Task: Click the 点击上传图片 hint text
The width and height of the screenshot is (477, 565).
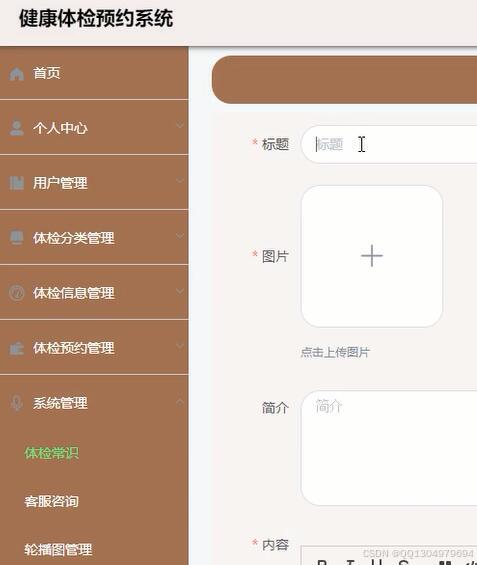Action: point(335,352)
